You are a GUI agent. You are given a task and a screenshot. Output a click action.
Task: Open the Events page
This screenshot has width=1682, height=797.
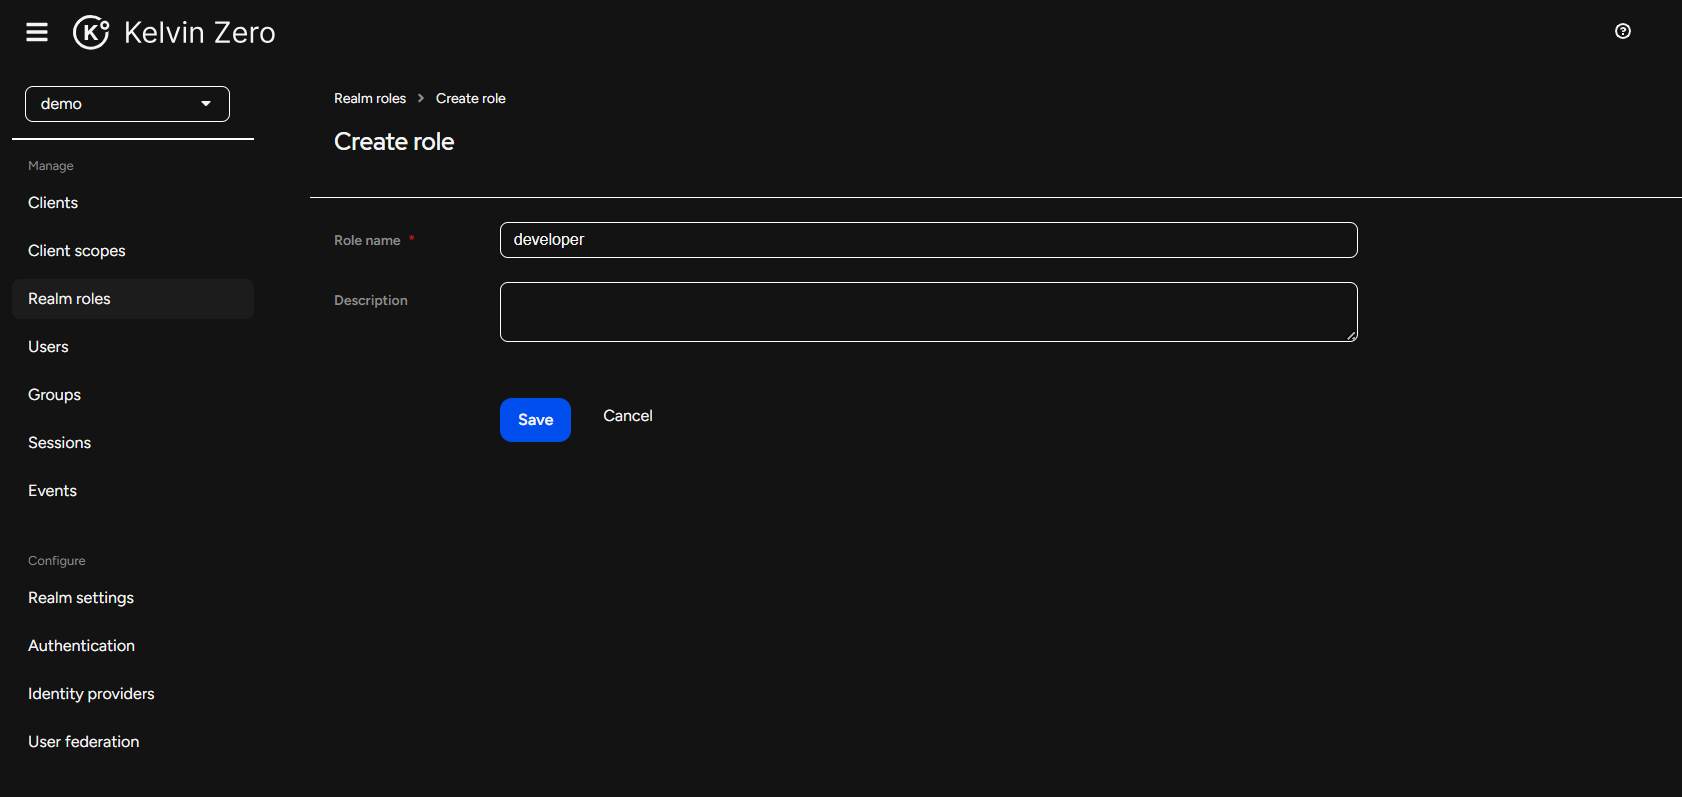click(x=52, y=491)
